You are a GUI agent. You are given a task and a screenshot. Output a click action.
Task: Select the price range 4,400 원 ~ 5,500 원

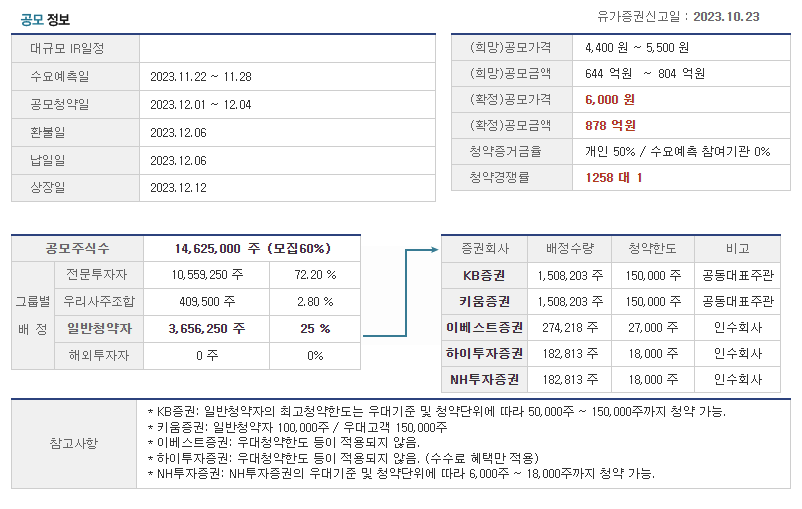tap(637, 48)
